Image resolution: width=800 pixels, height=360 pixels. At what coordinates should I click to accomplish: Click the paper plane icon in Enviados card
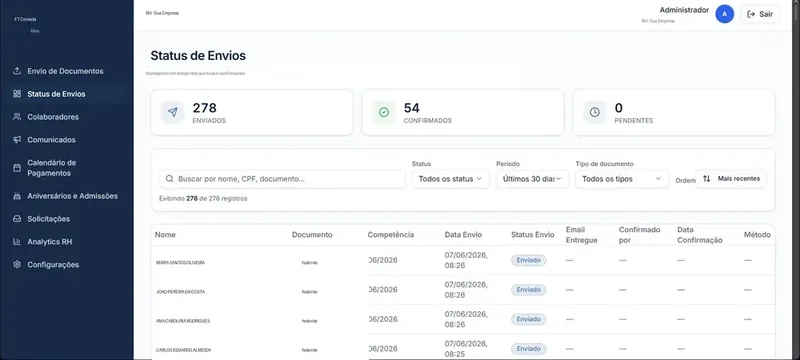(x=172, y=112)
